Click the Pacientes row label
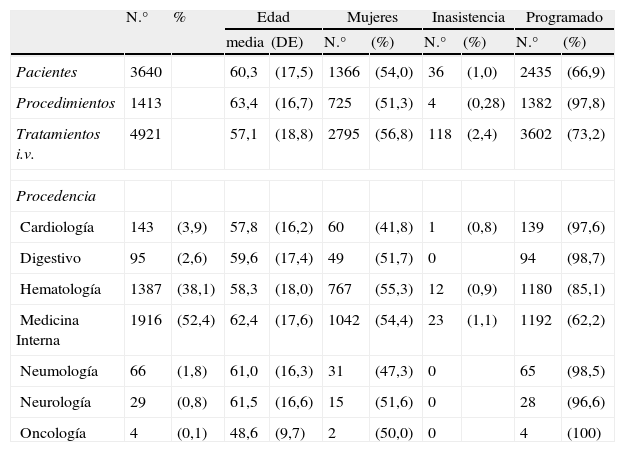The image size is (625, 452). [x=46, y=72]
